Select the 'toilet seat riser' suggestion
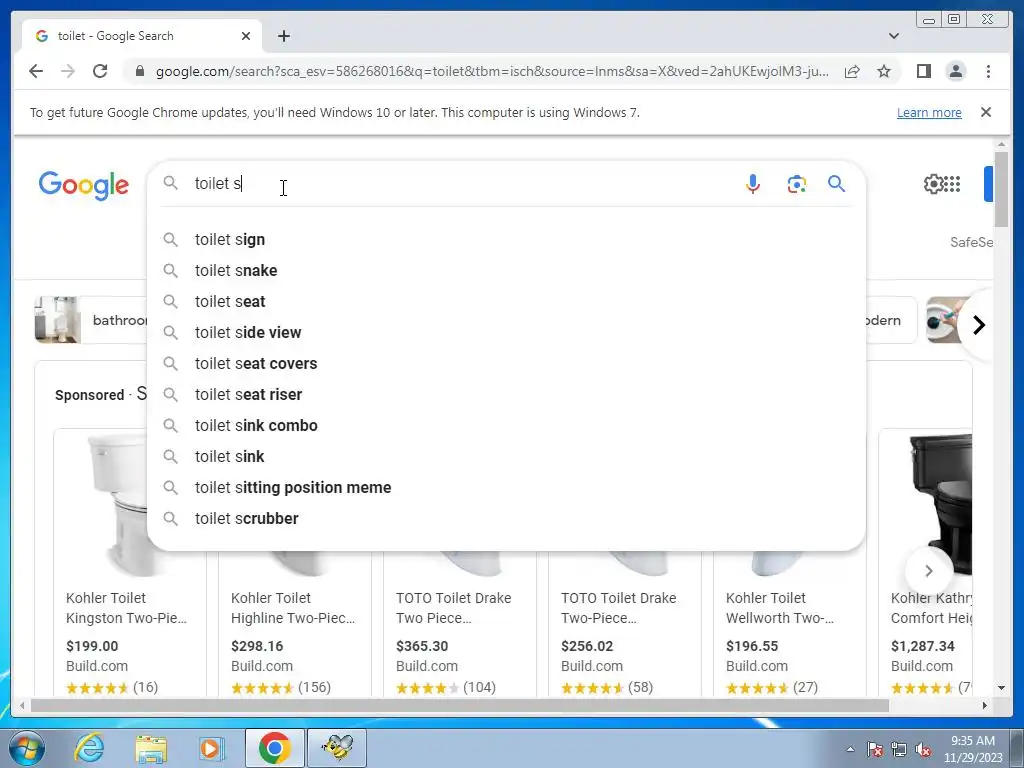This screenshot has height=768, width=1024. point(506,394)
